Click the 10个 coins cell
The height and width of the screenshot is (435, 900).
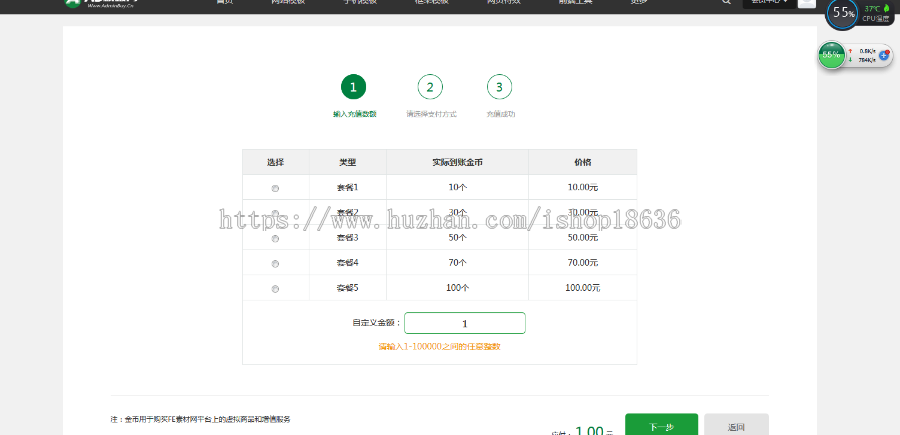457,187
